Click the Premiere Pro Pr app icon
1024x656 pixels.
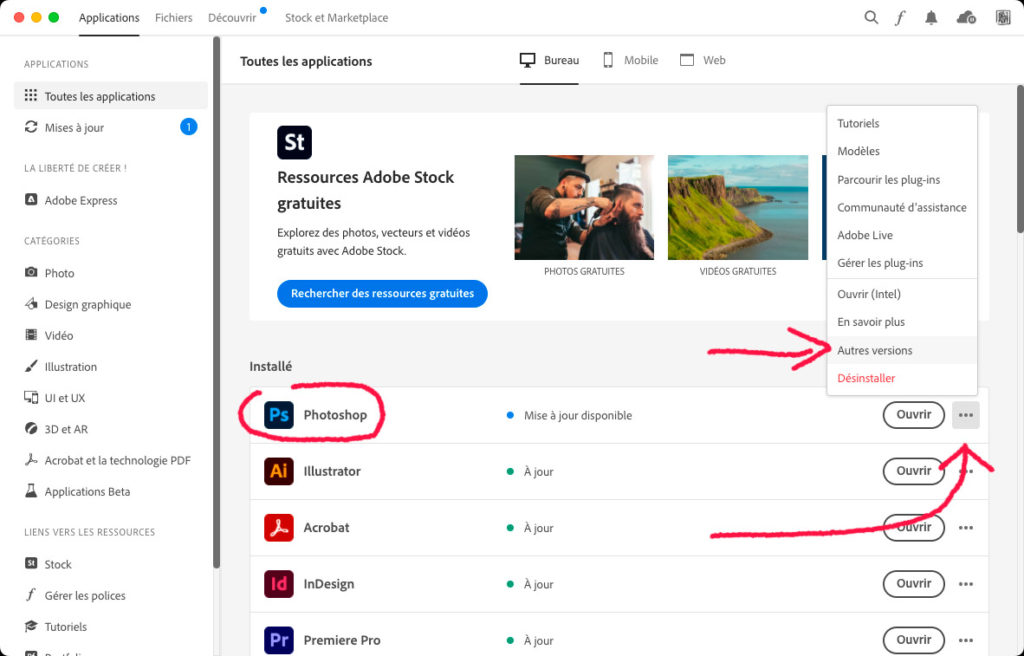click(x=279, y=640)
